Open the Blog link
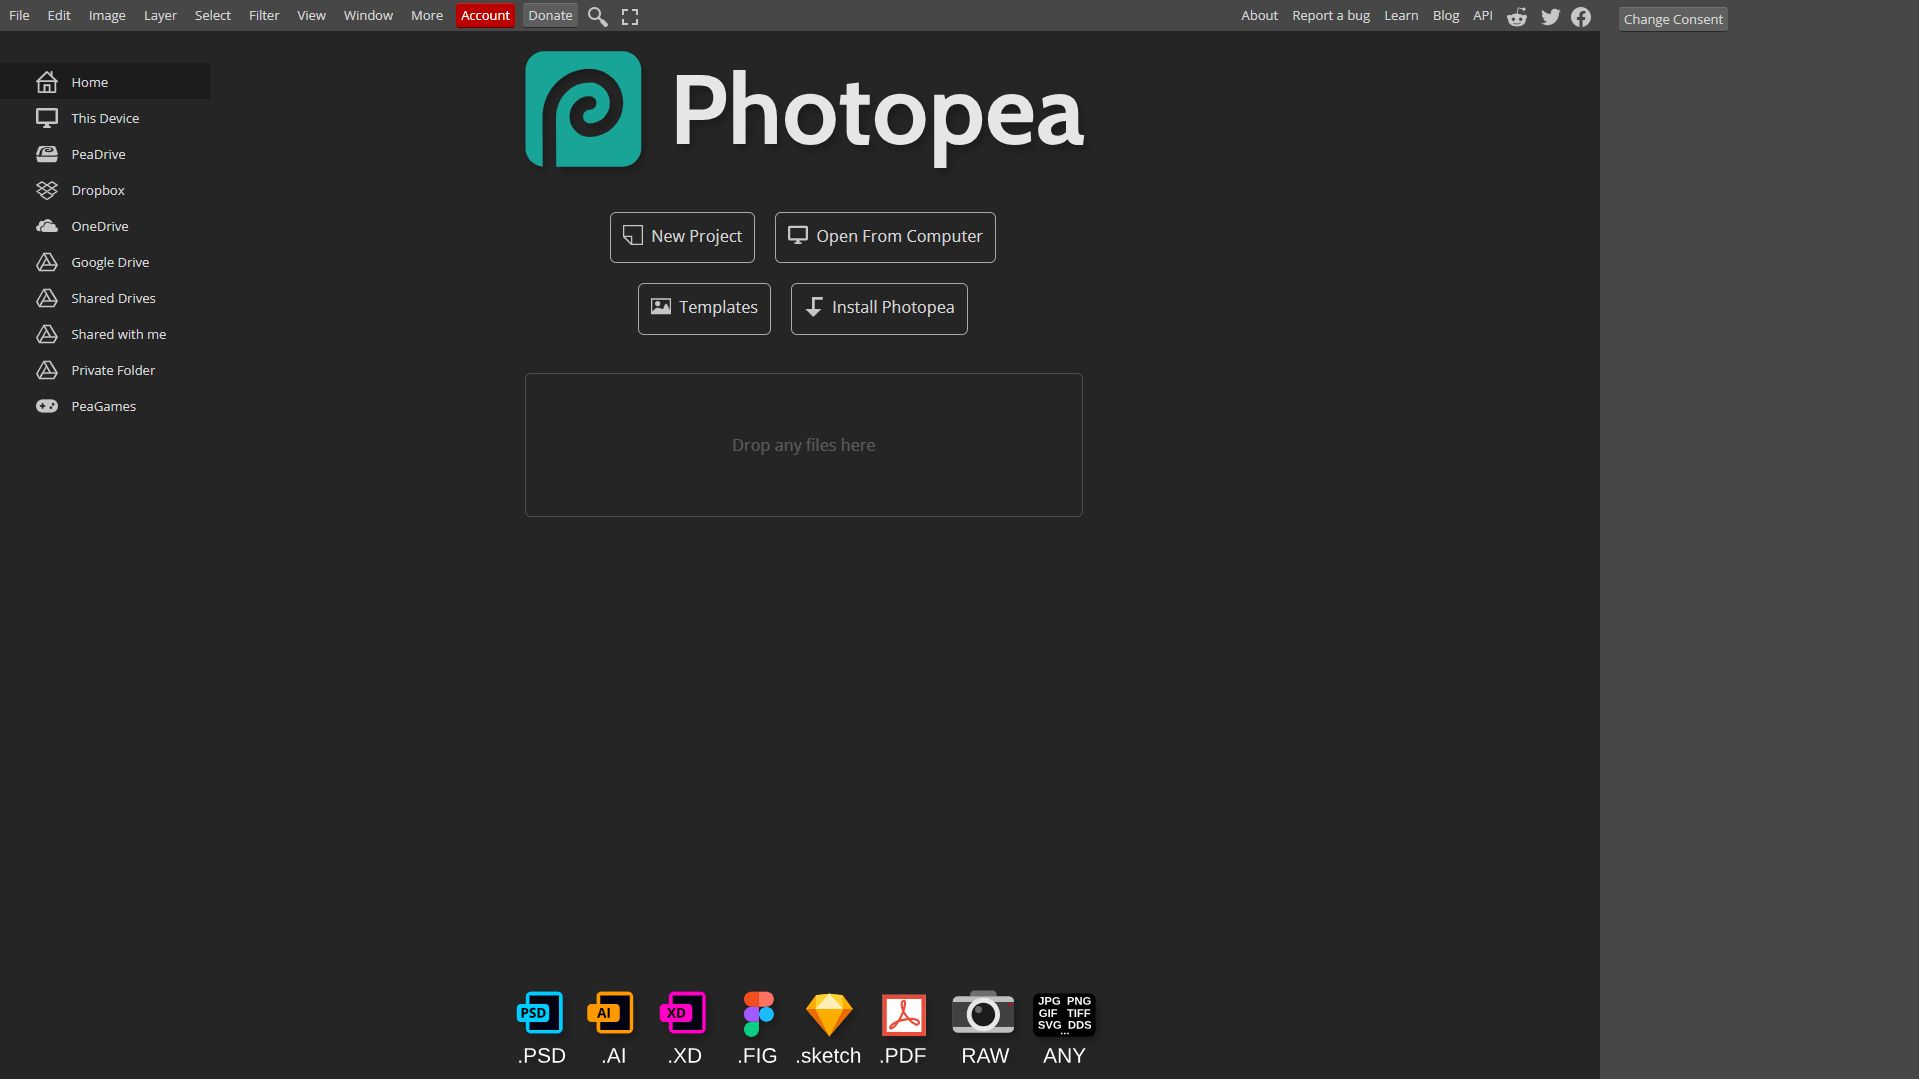The height and width of the screenshot is (1079, 1919). (1446, 15)
